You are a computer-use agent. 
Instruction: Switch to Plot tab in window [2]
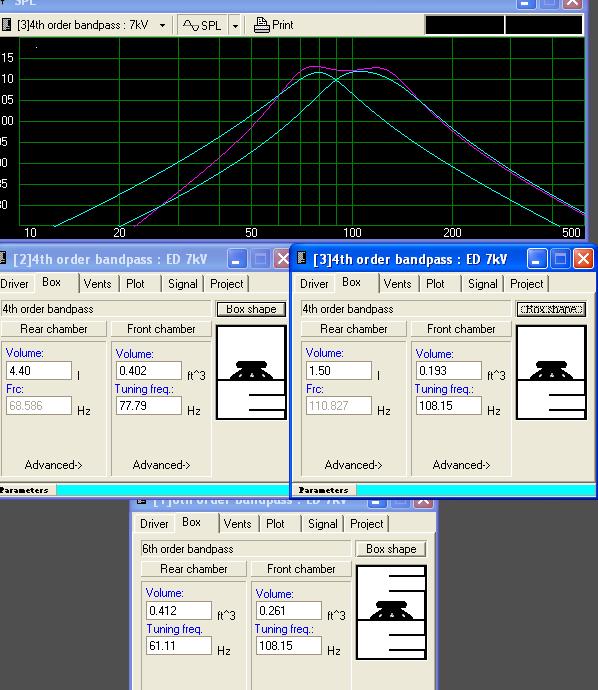(x=135, y=284)
